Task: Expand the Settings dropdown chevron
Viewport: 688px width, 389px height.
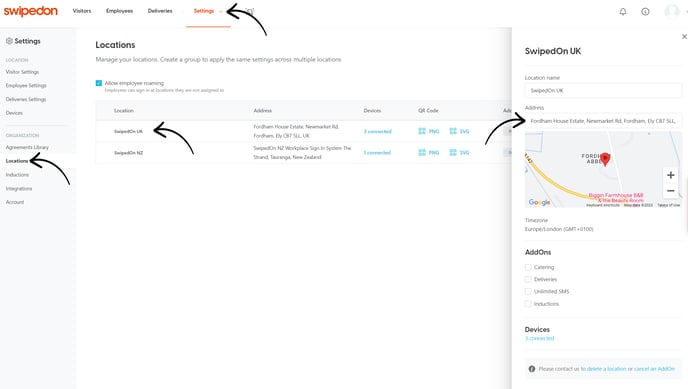Action: [x=221, y=11]
